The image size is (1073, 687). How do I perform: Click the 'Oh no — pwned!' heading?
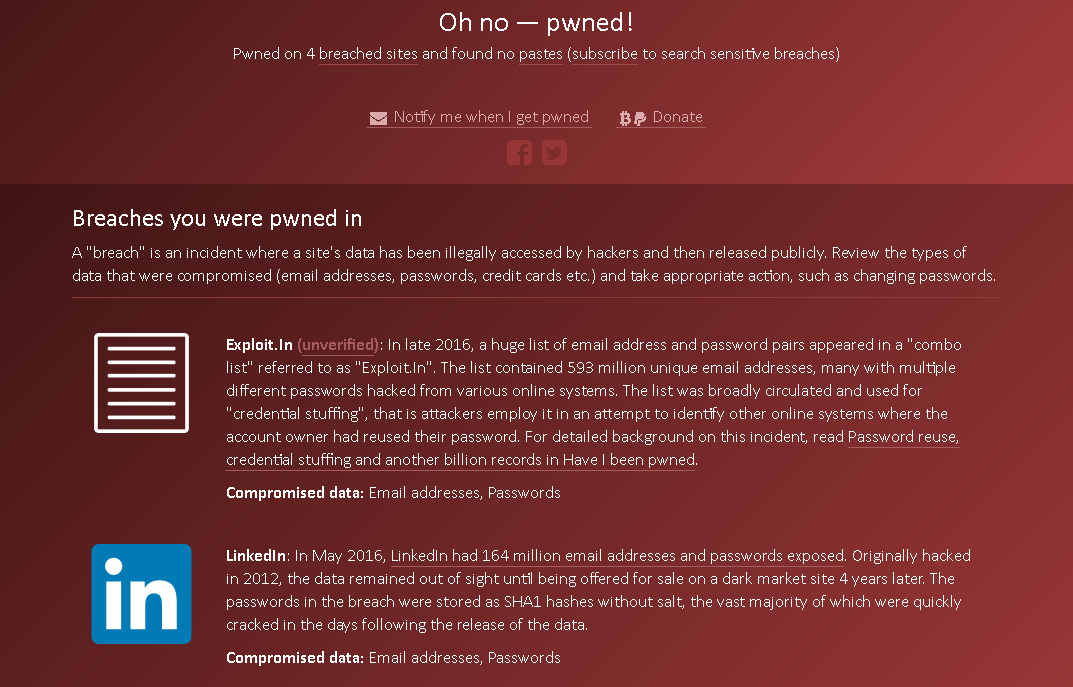tap(536, 21)
